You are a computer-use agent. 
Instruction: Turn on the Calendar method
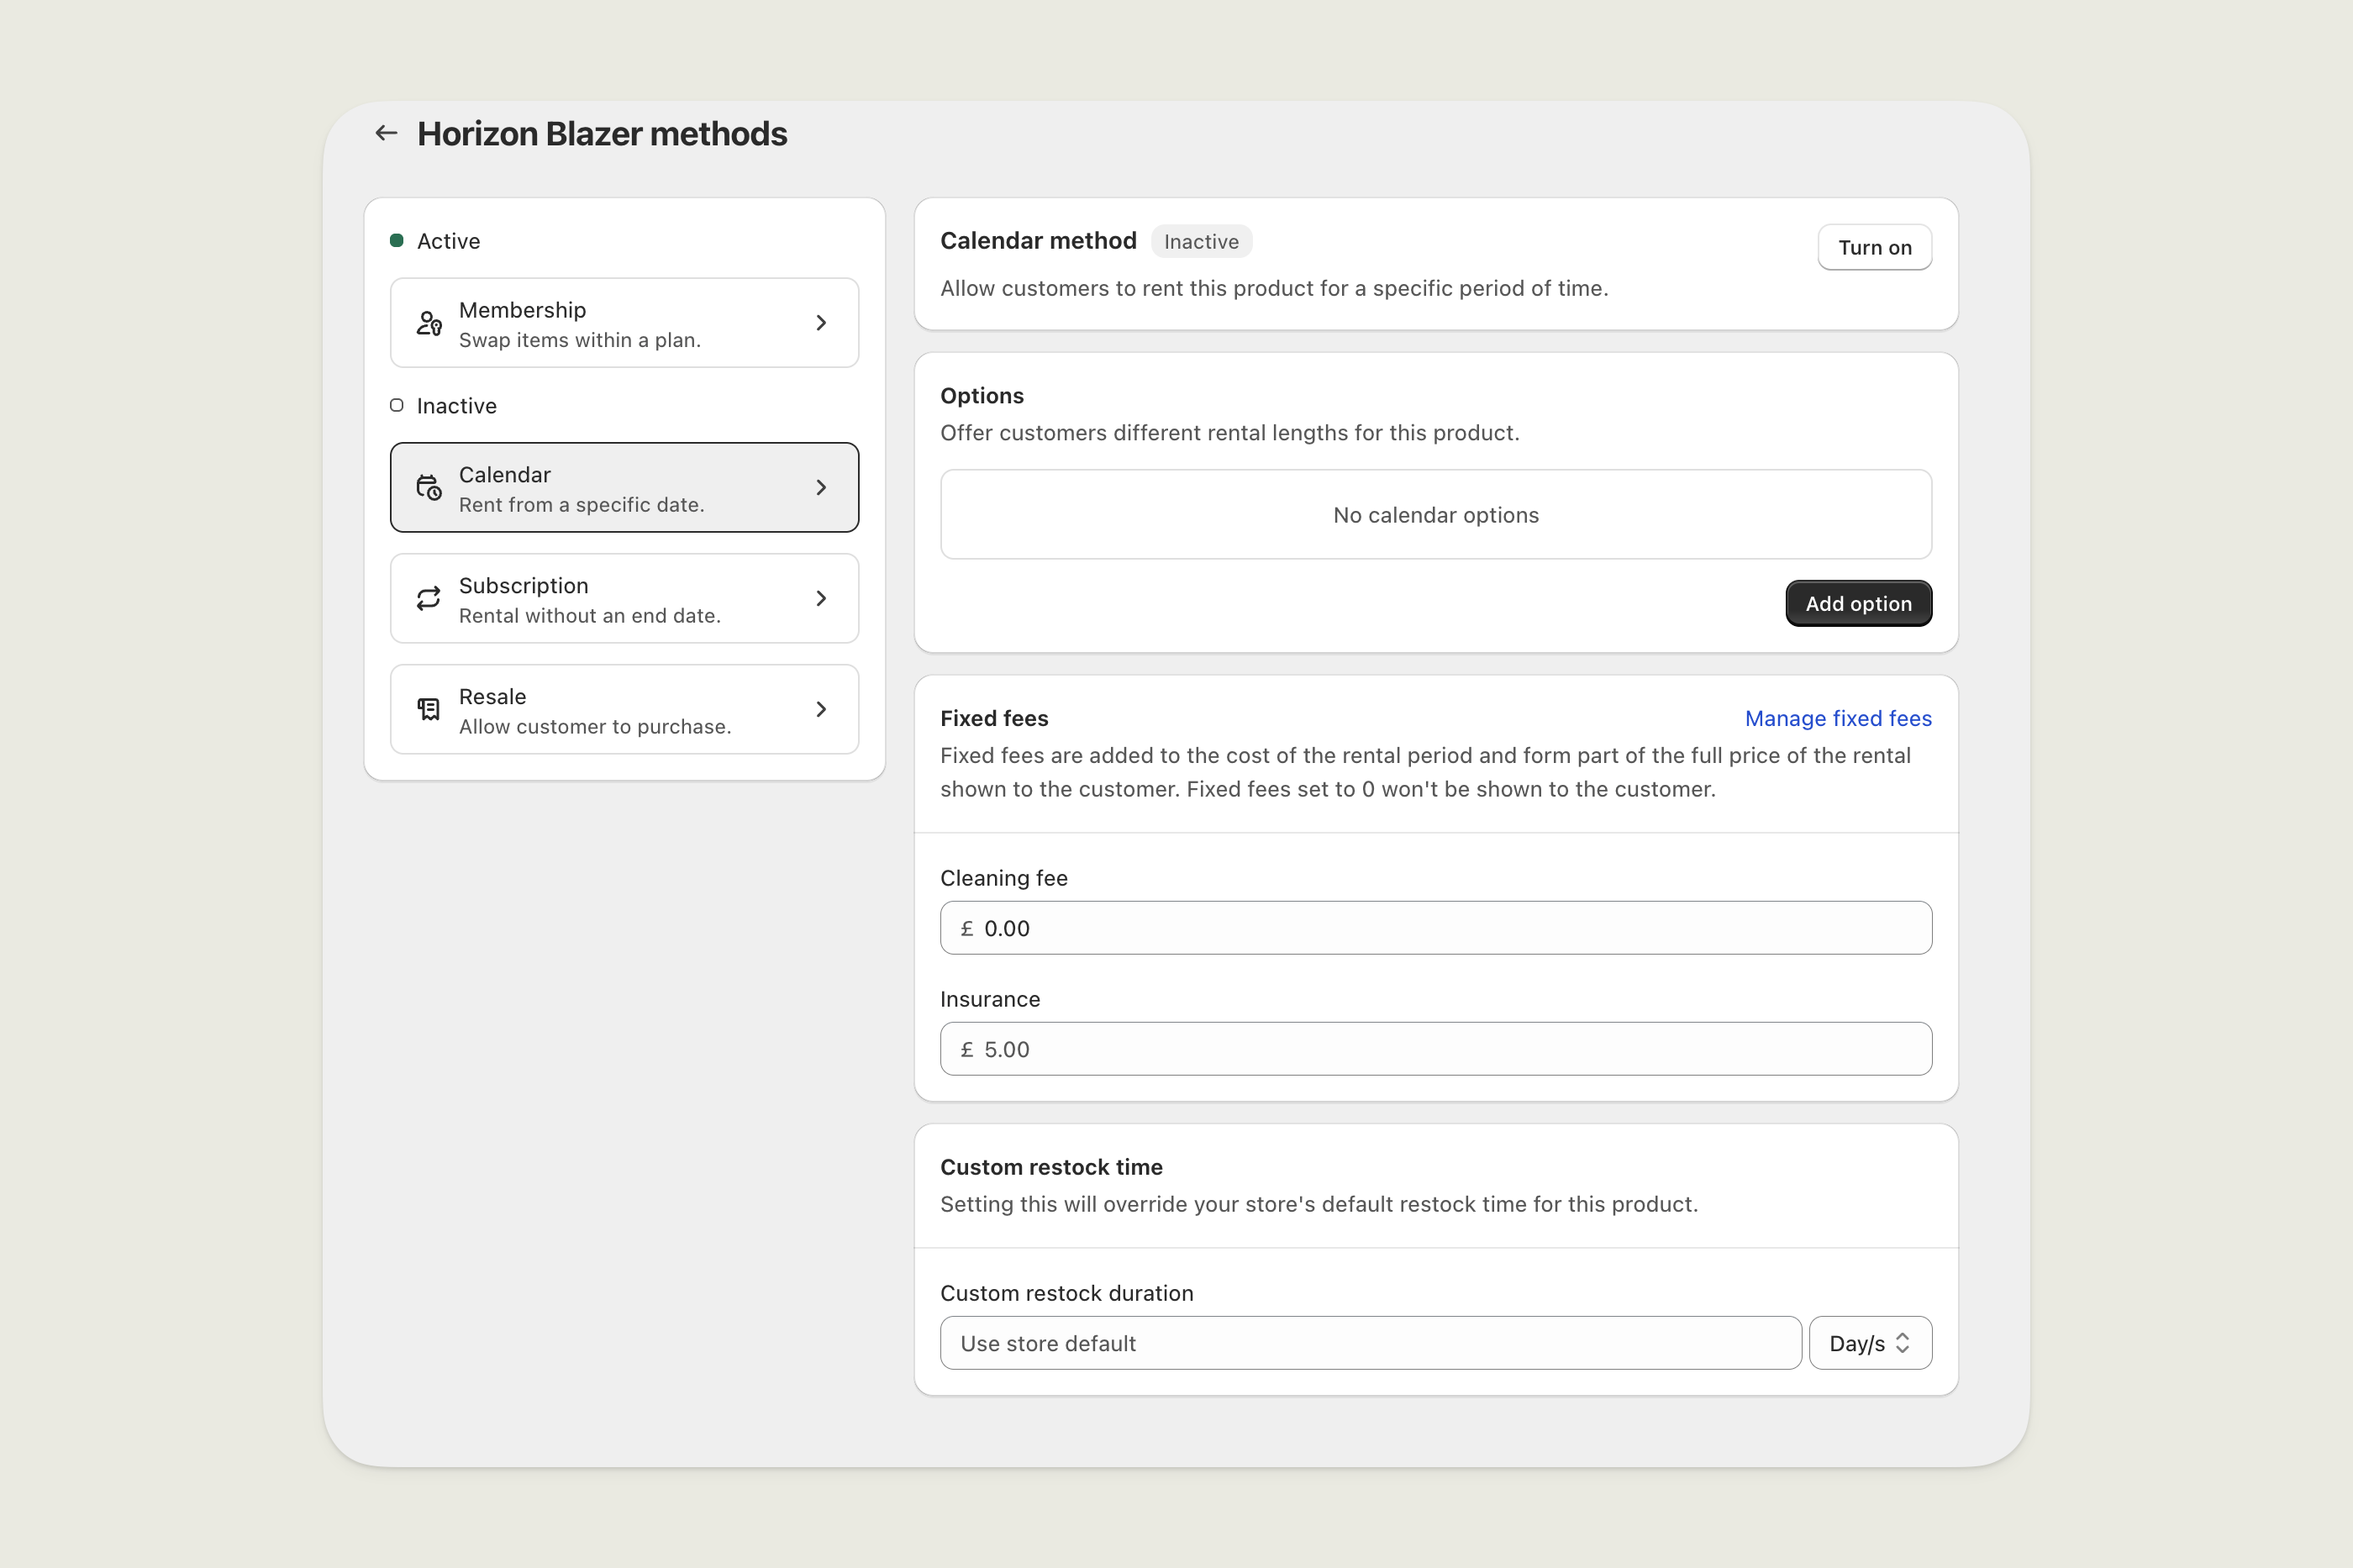coord(1874,248)
